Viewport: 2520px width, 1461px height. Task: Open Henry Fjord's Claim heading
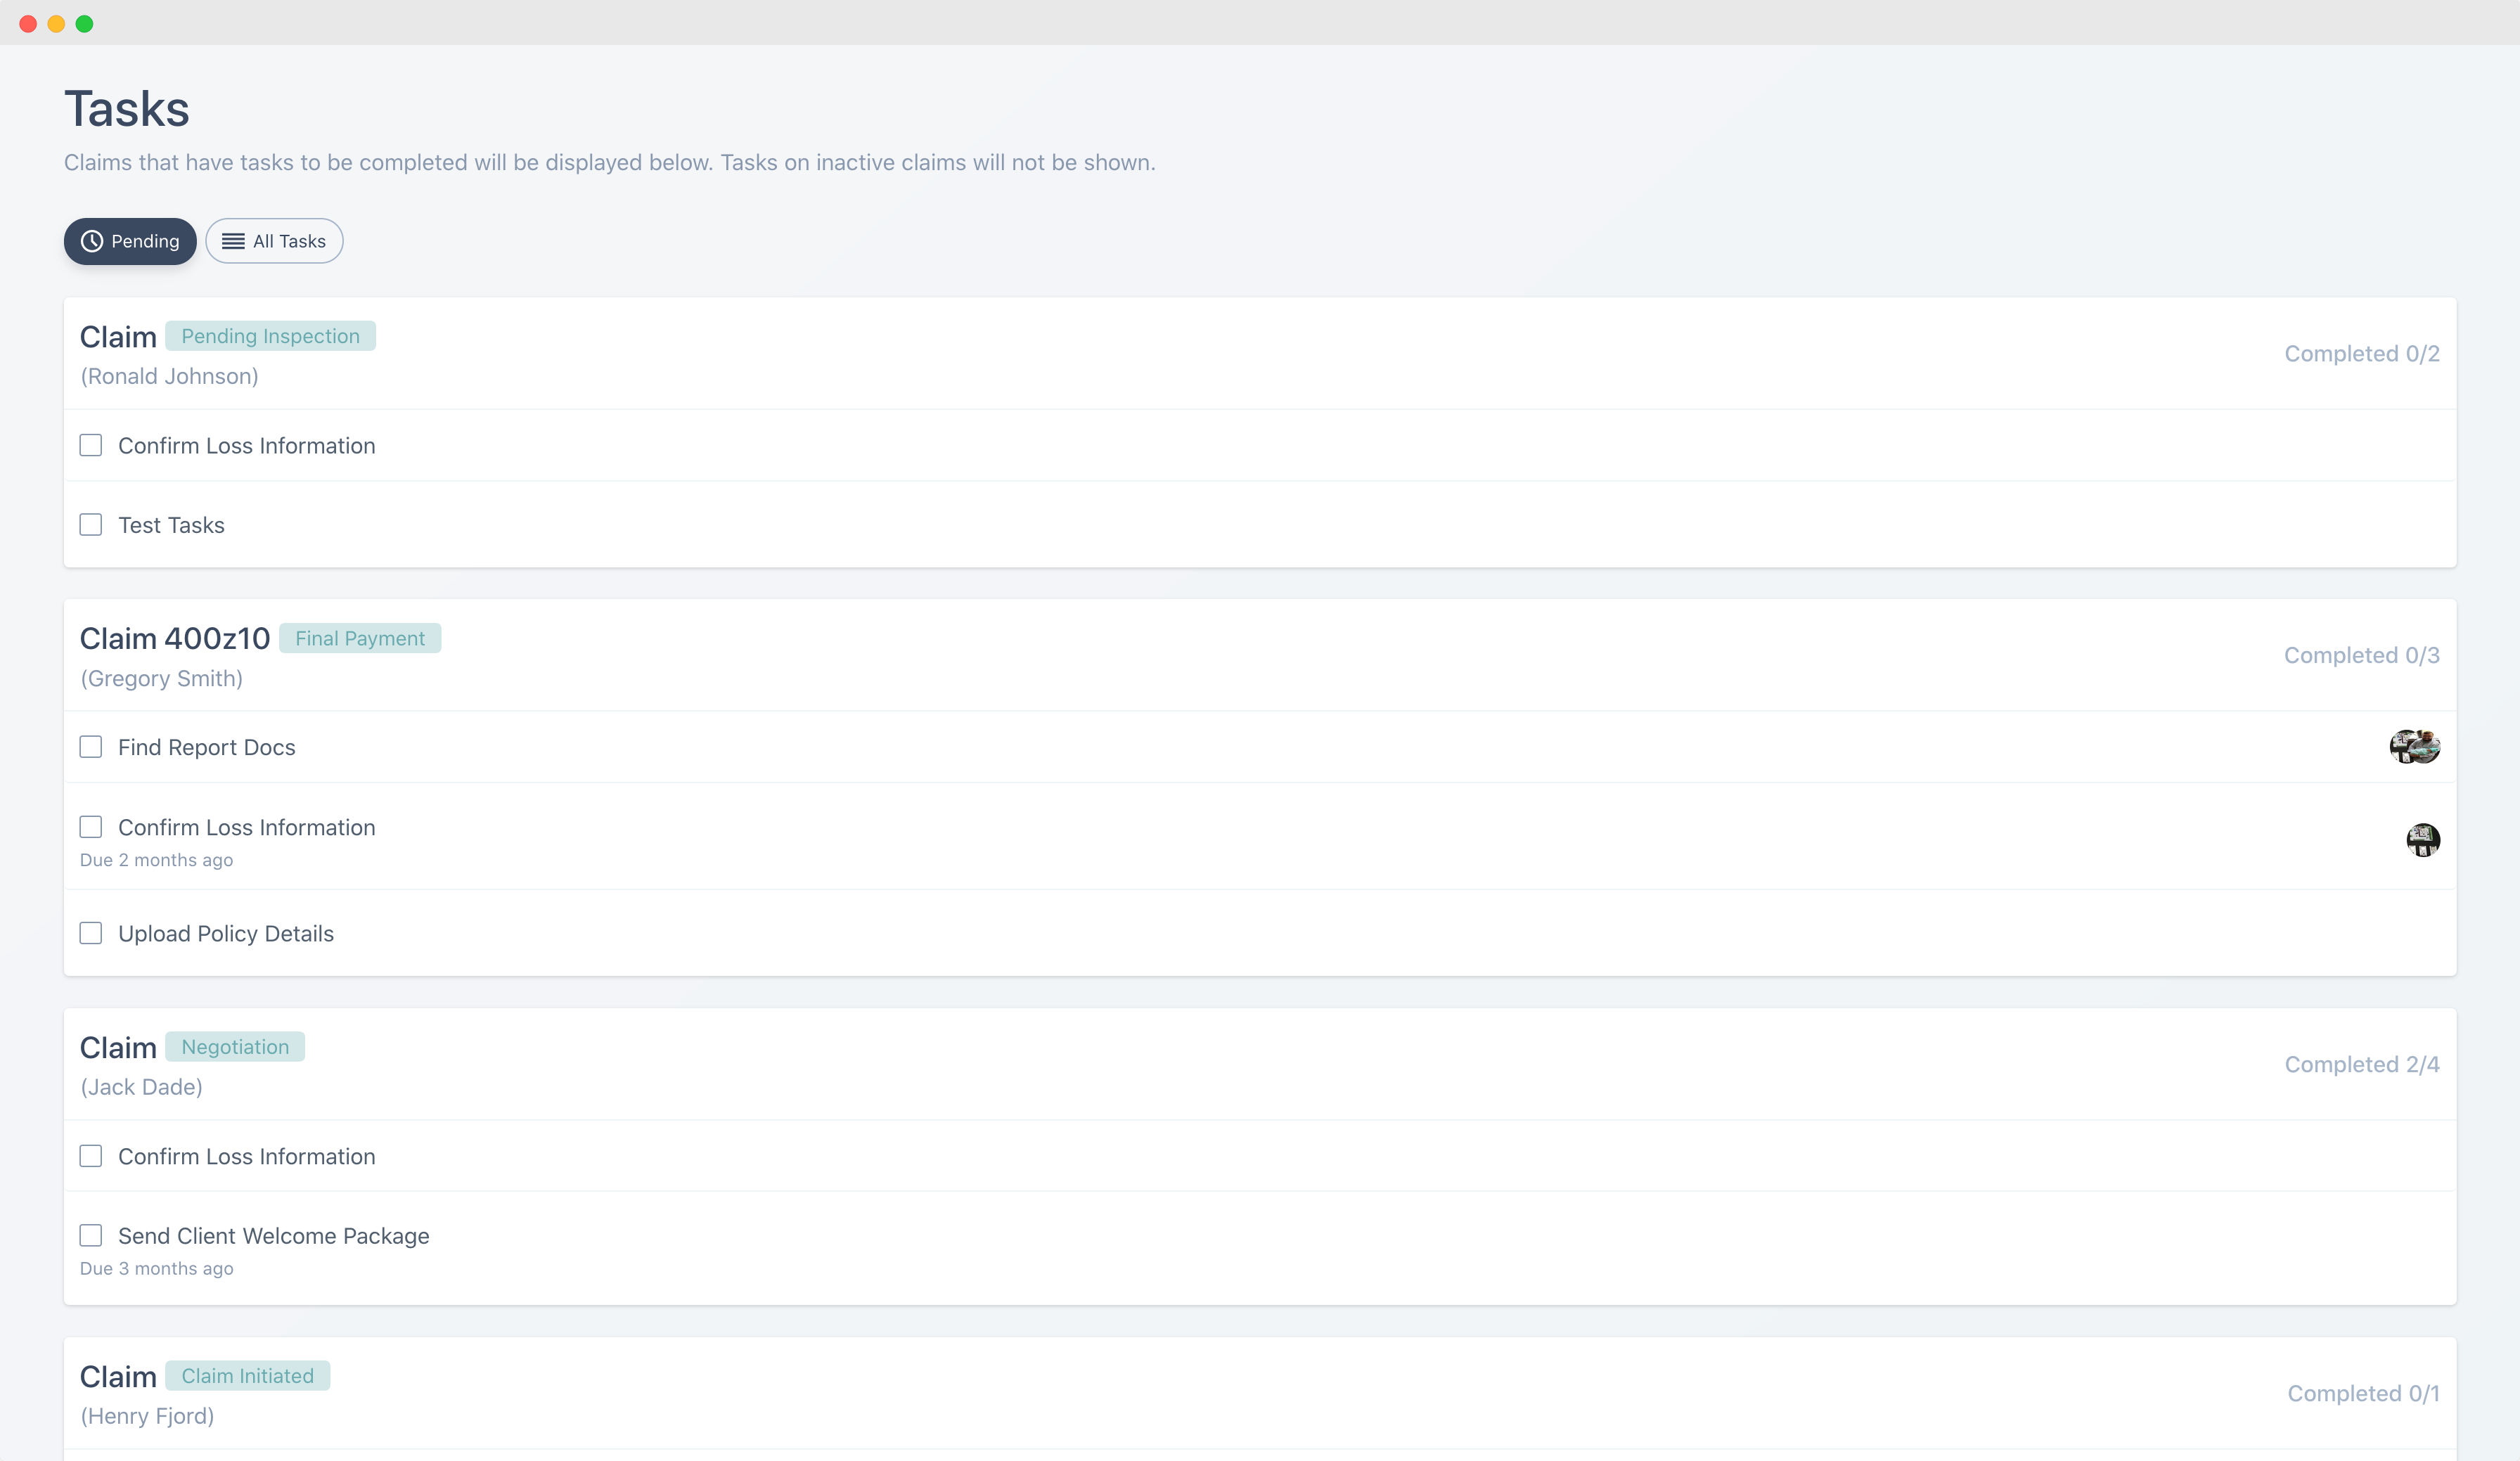118,1377
